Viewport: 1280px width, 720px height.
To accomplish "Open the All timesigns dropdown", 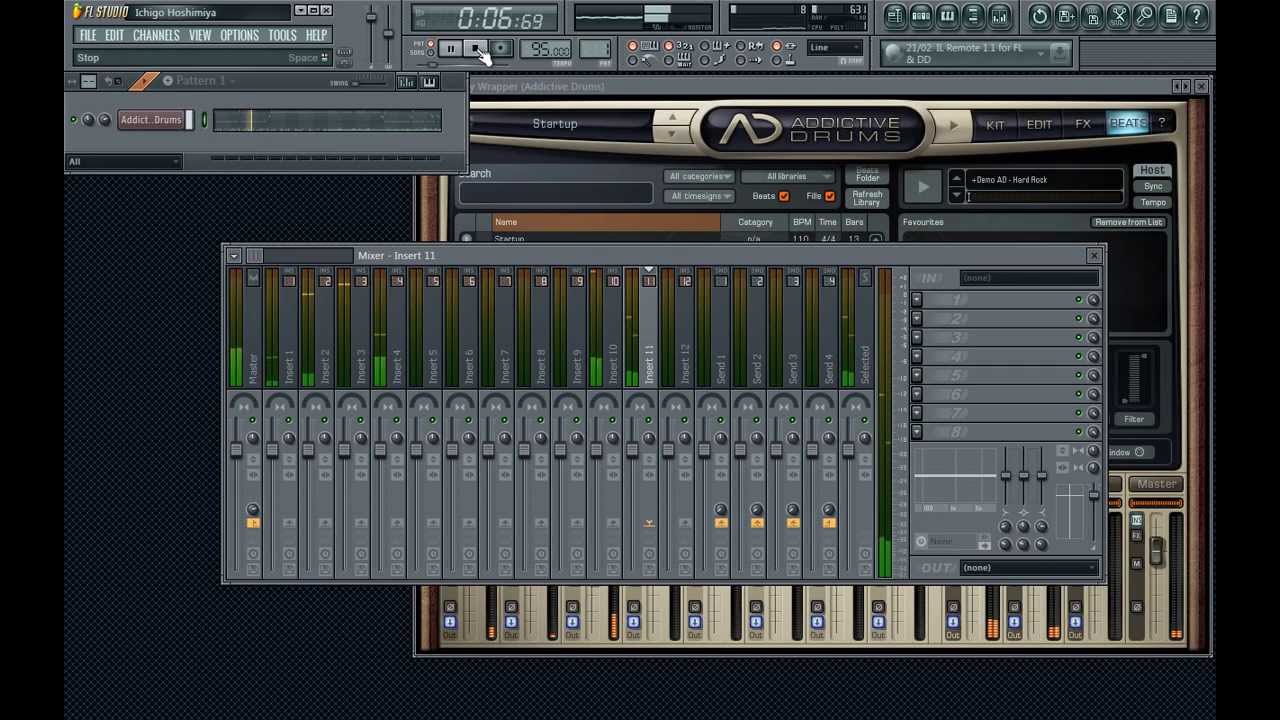I will coord(699,196).
